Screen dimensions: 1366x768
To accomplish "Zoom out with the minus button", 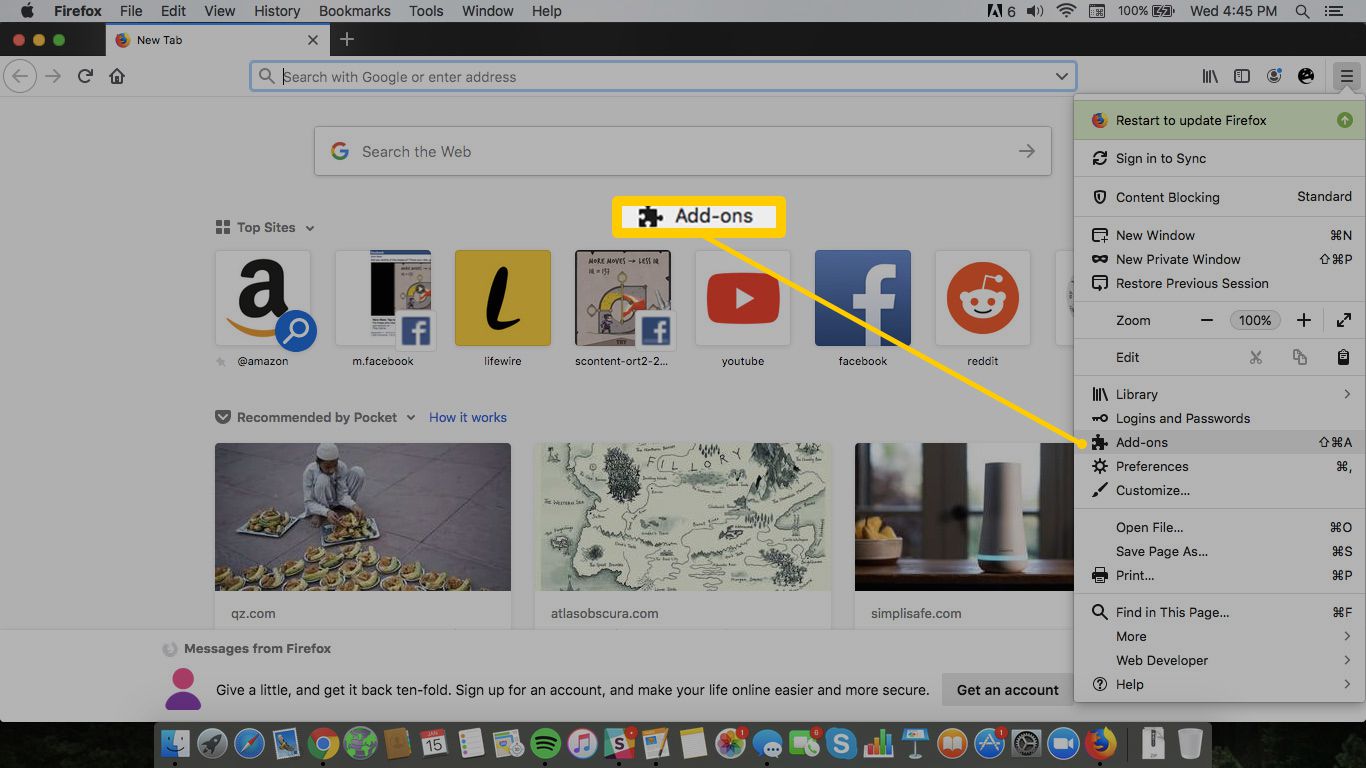I will click(1207, 320).
